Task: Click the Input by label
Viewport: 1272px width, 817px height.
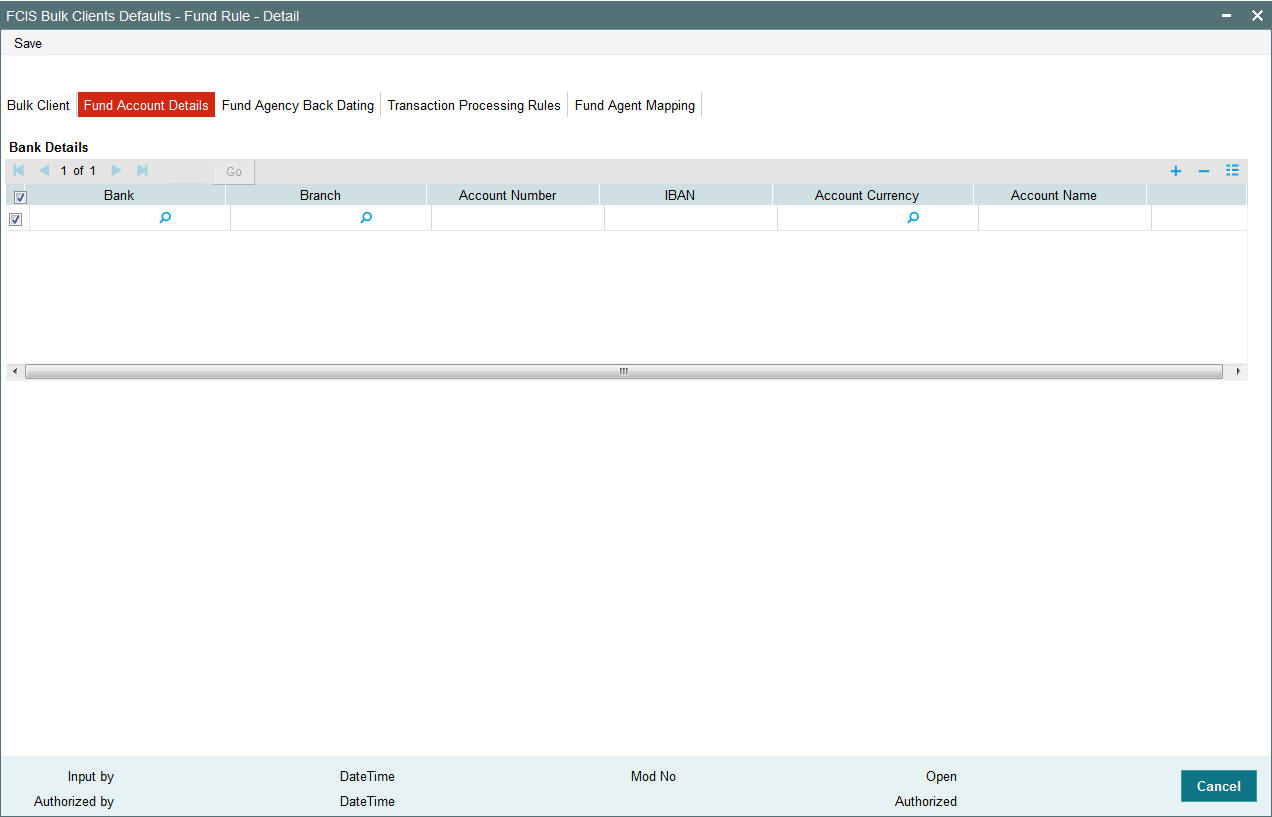Action: [x=91, y=776]
